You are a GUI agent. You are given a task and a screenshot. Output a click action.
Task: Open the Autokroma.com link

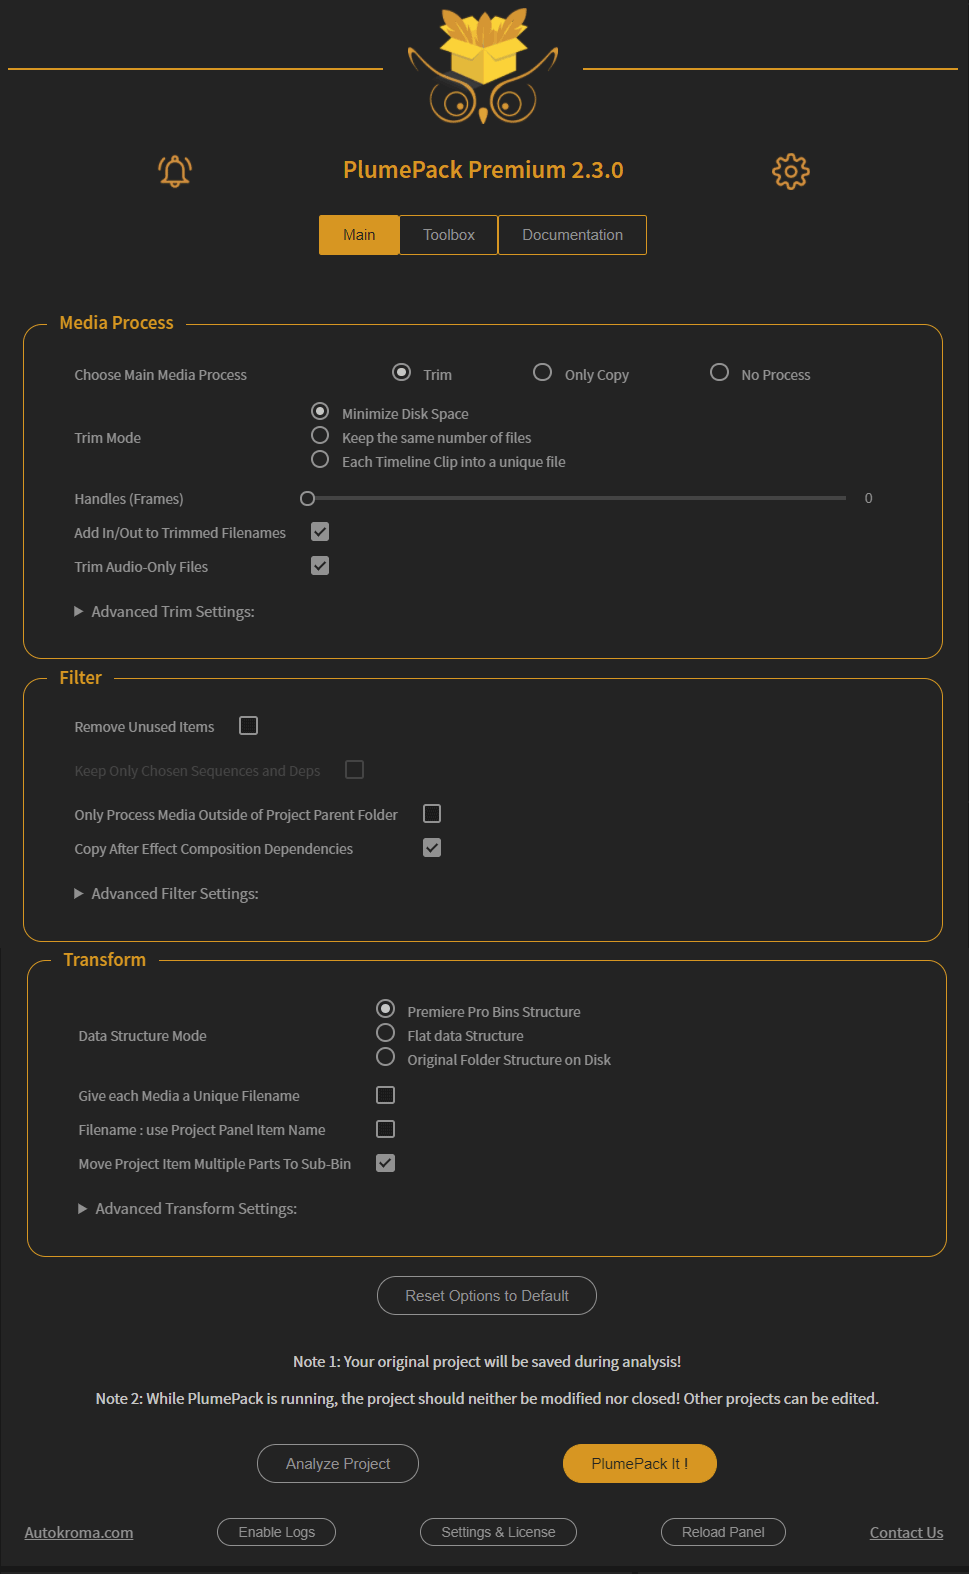[78, 1532]
